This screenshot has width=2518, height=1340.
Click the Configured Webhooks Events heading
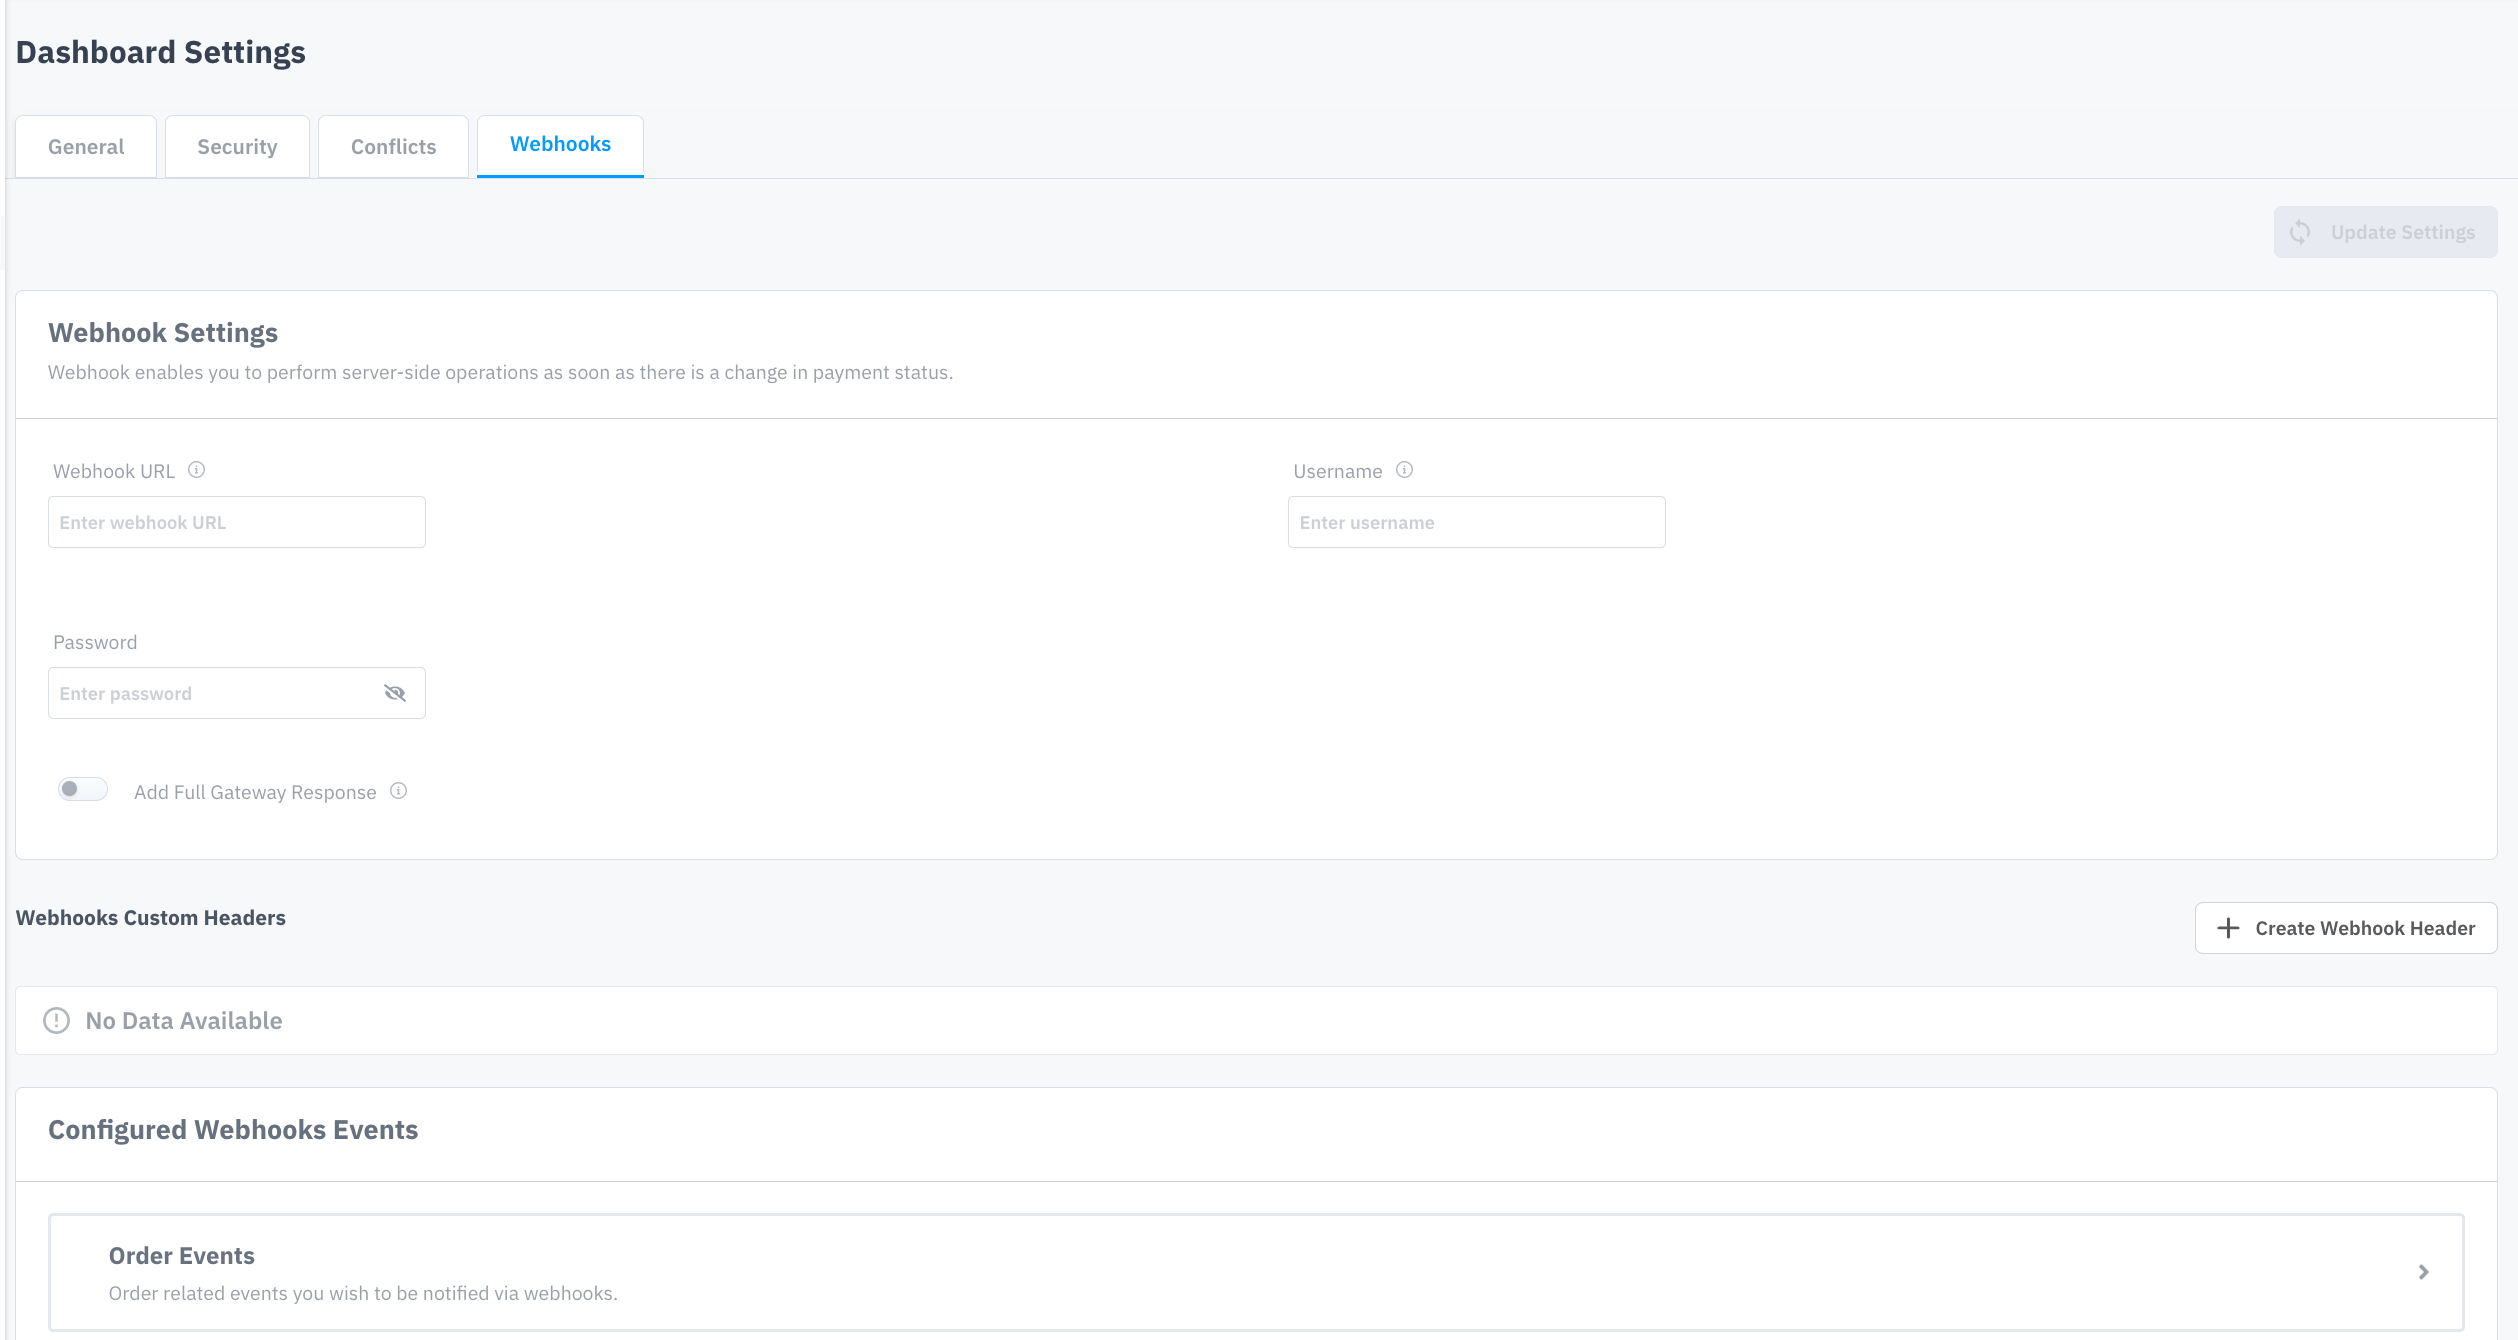pyautogui.click(x=233, y=1130)
